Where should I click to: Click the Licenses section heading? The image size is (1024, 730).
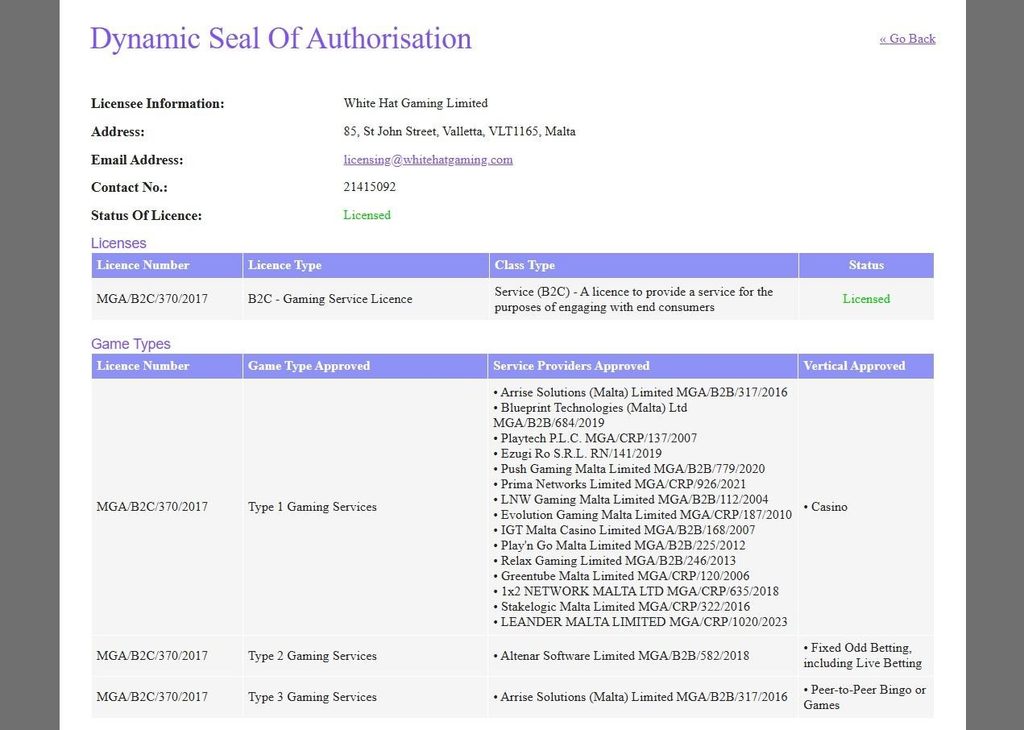118,243
